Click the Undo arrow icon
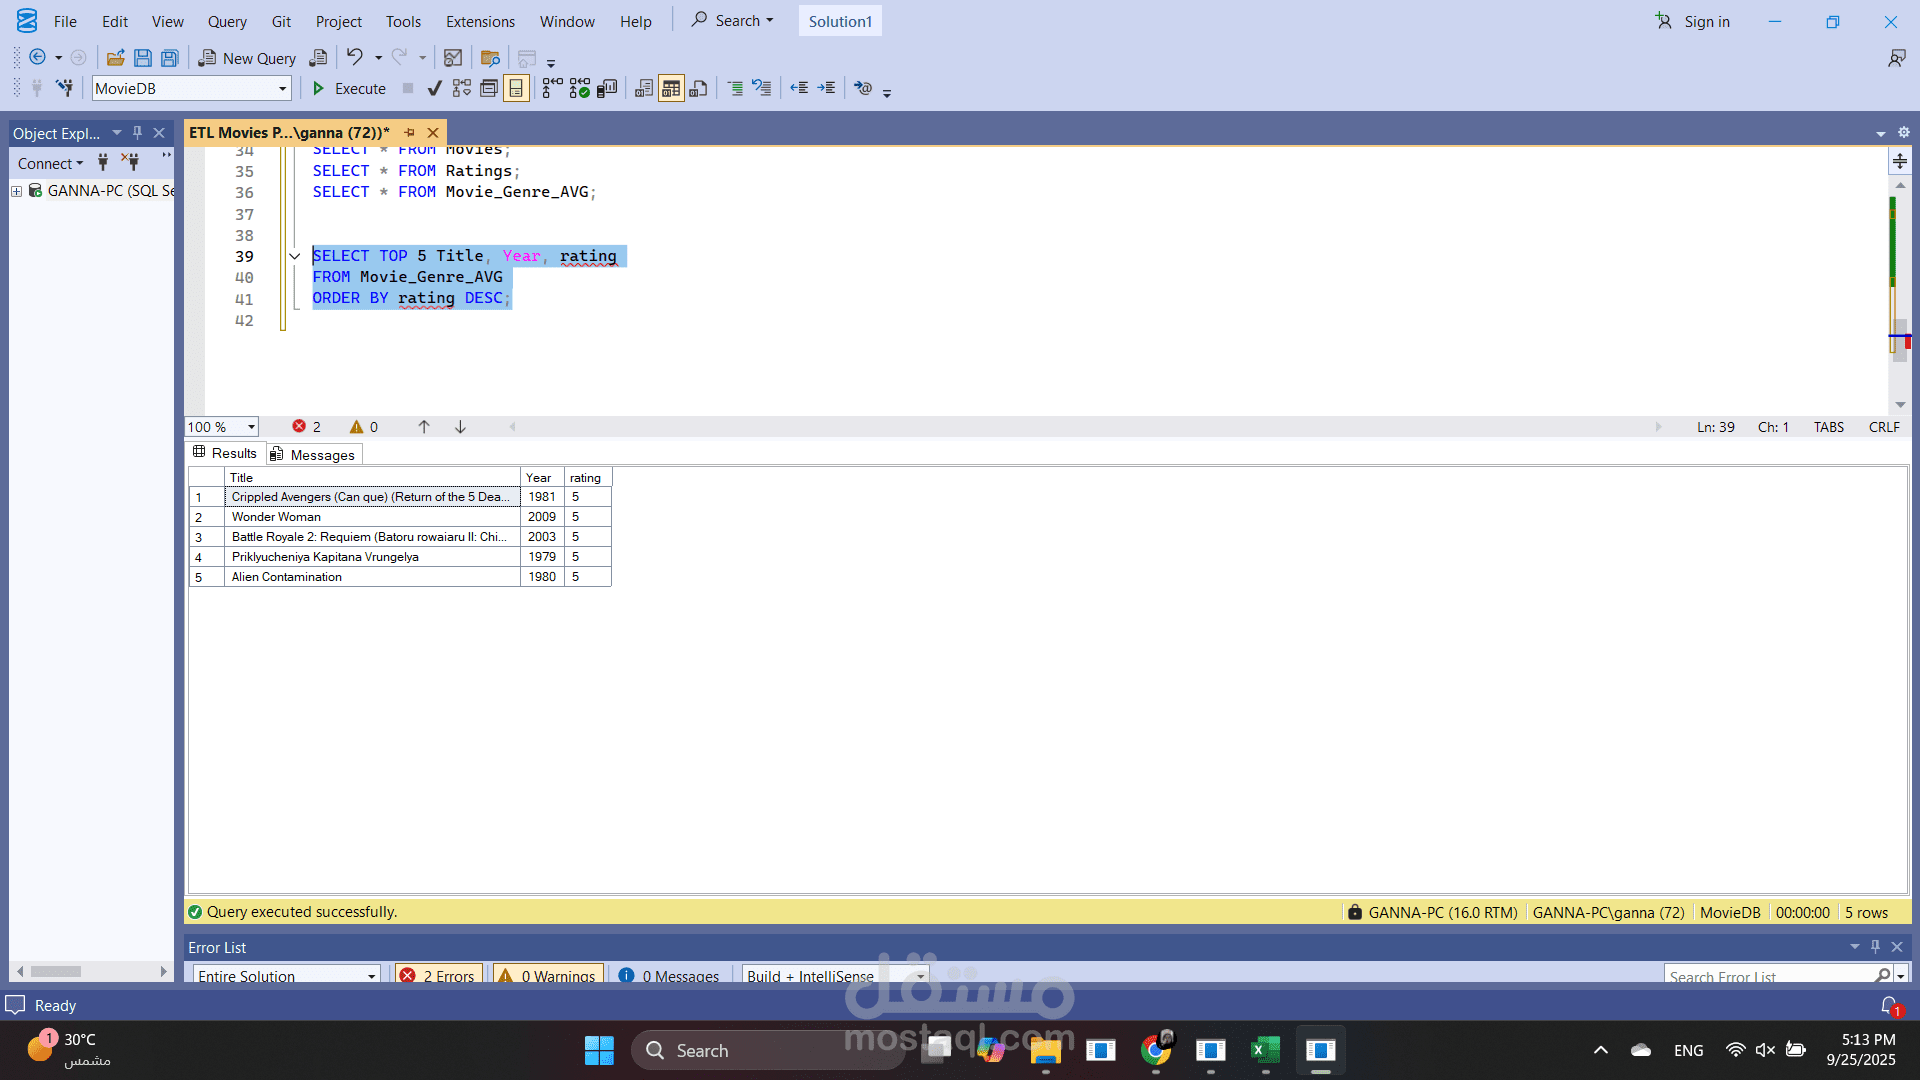Screen dimensions: 1920x1080 pyautogui.click(x=354, y=57)
